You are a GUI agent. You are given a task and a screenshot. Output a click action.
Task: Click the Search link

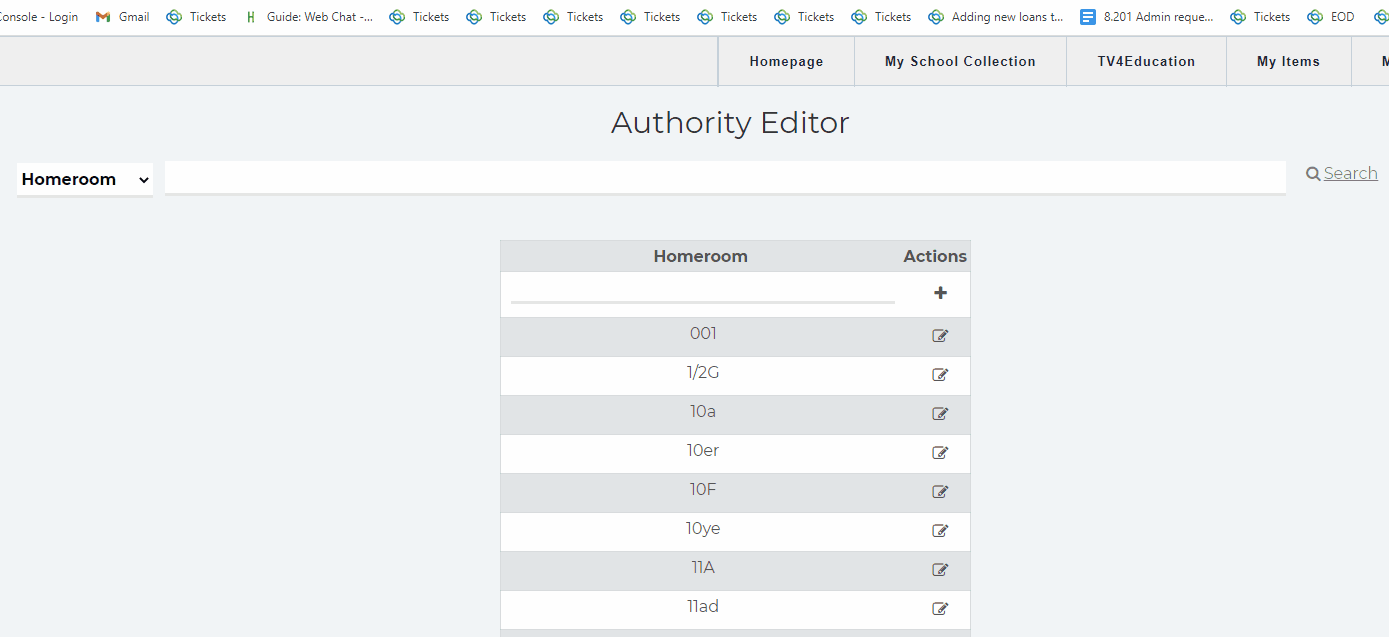(x=1342, y=174)
